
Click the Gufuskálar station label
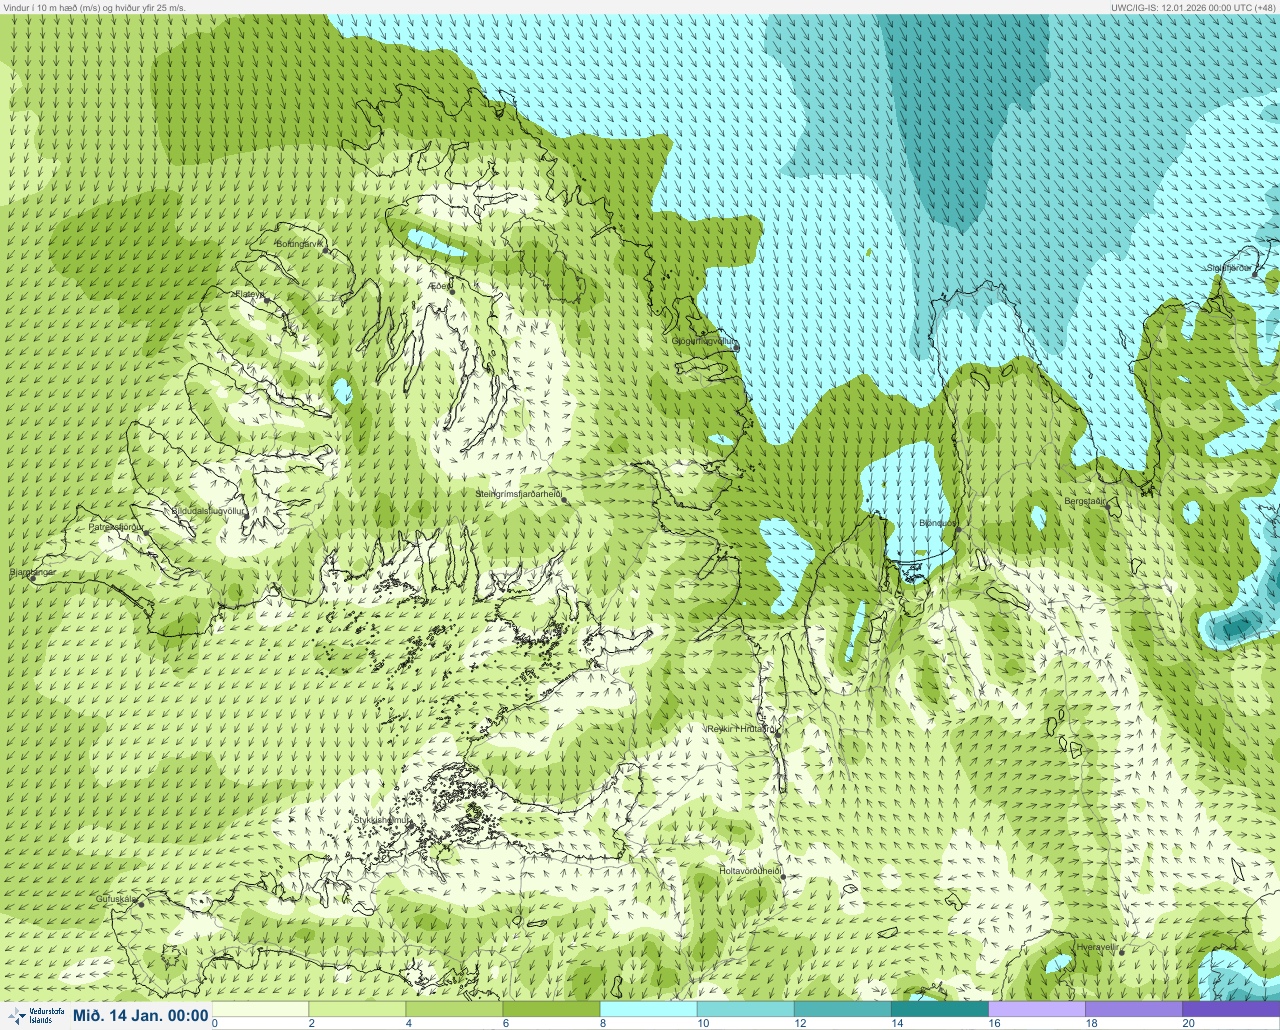tap(116, 899)
